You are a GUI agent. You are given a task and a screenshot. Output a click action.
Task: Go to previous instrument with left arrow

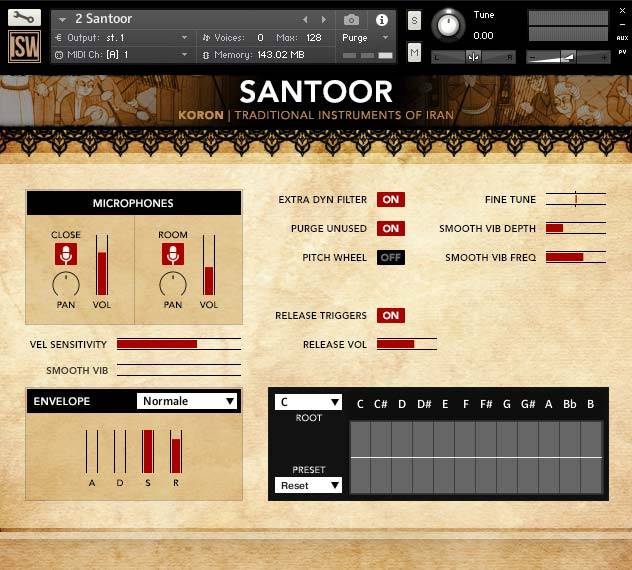click(306, 19)
